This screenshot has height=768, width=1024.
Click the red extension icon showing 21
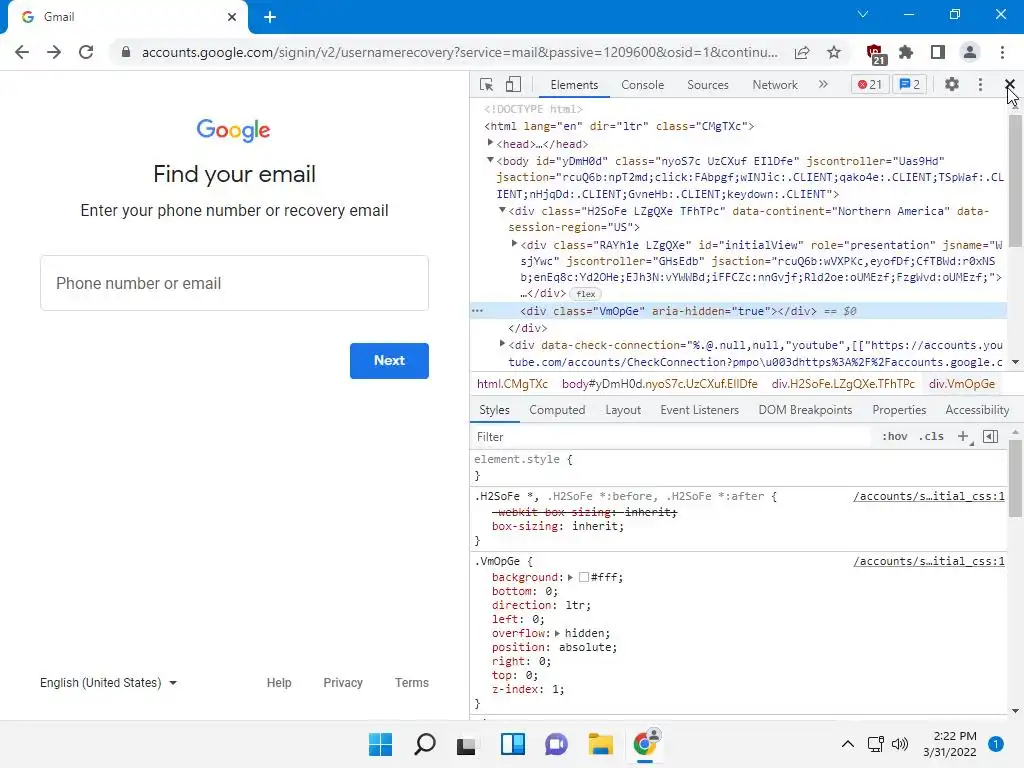click(x=875, y=54)
